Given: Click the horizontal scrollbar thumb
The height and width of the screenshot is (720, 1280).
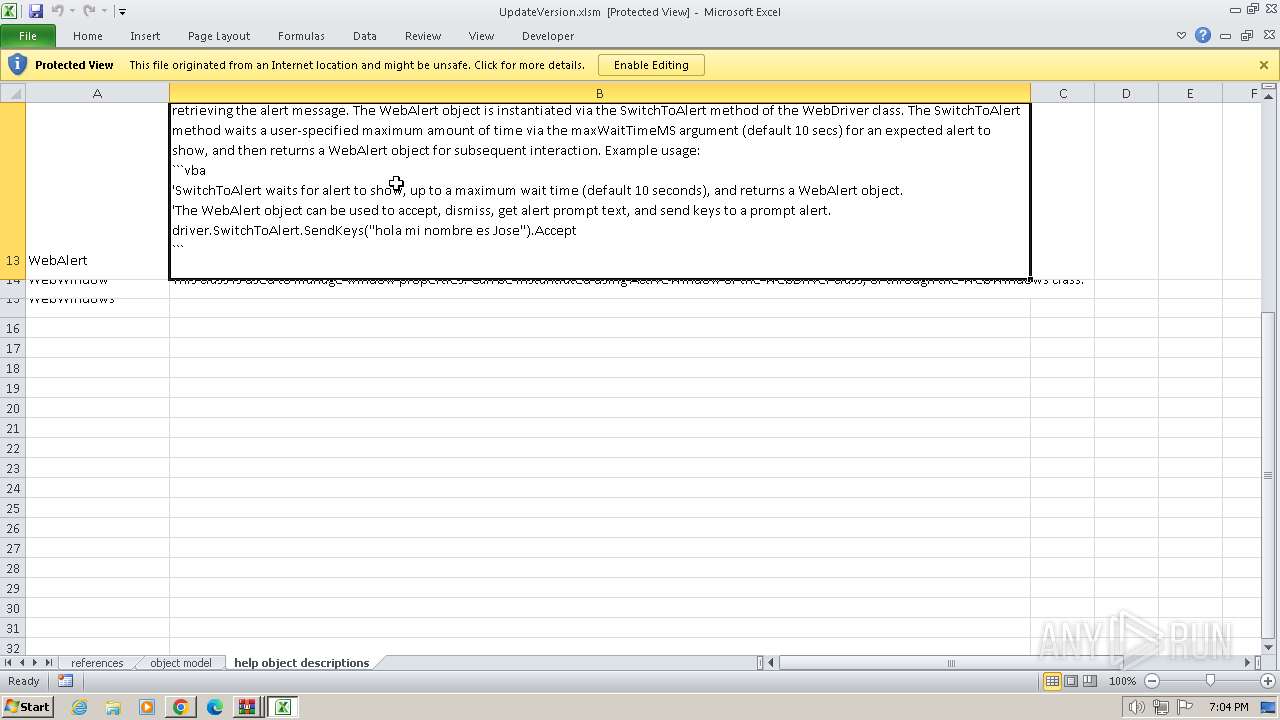Looking at the screenshot, I should pos(951,663).
